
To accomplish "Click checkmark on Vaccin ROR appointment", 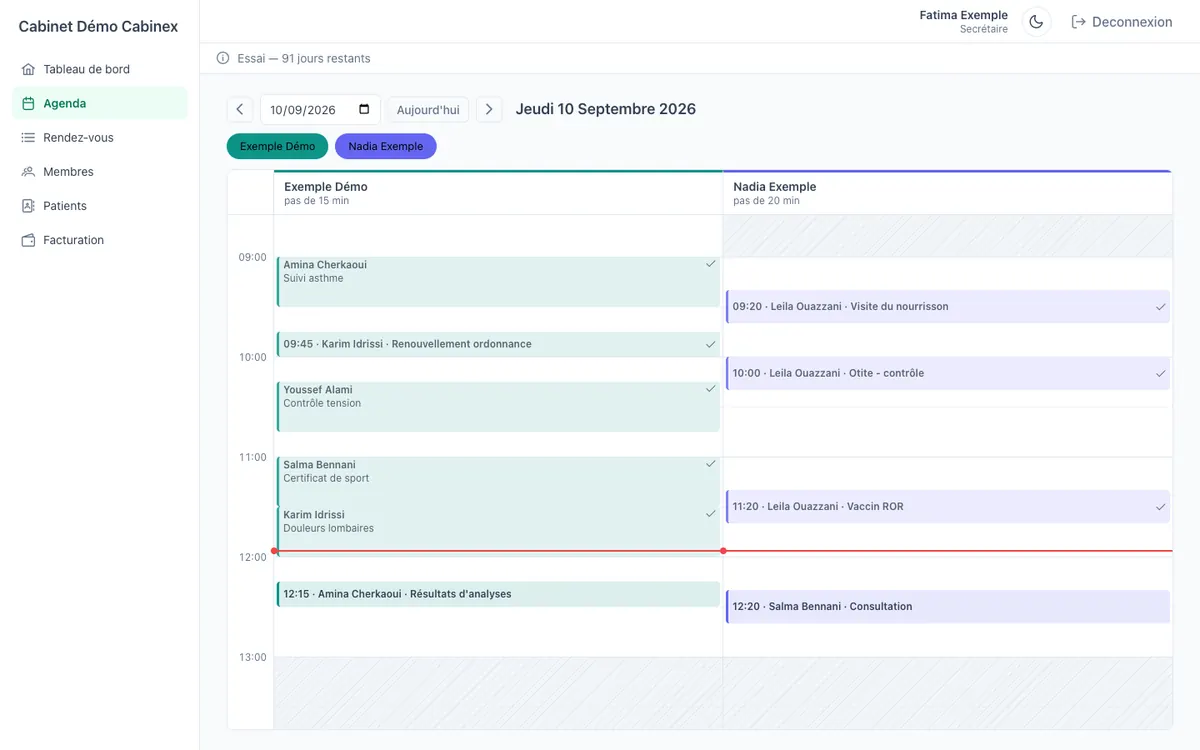I will [1161, 507].
